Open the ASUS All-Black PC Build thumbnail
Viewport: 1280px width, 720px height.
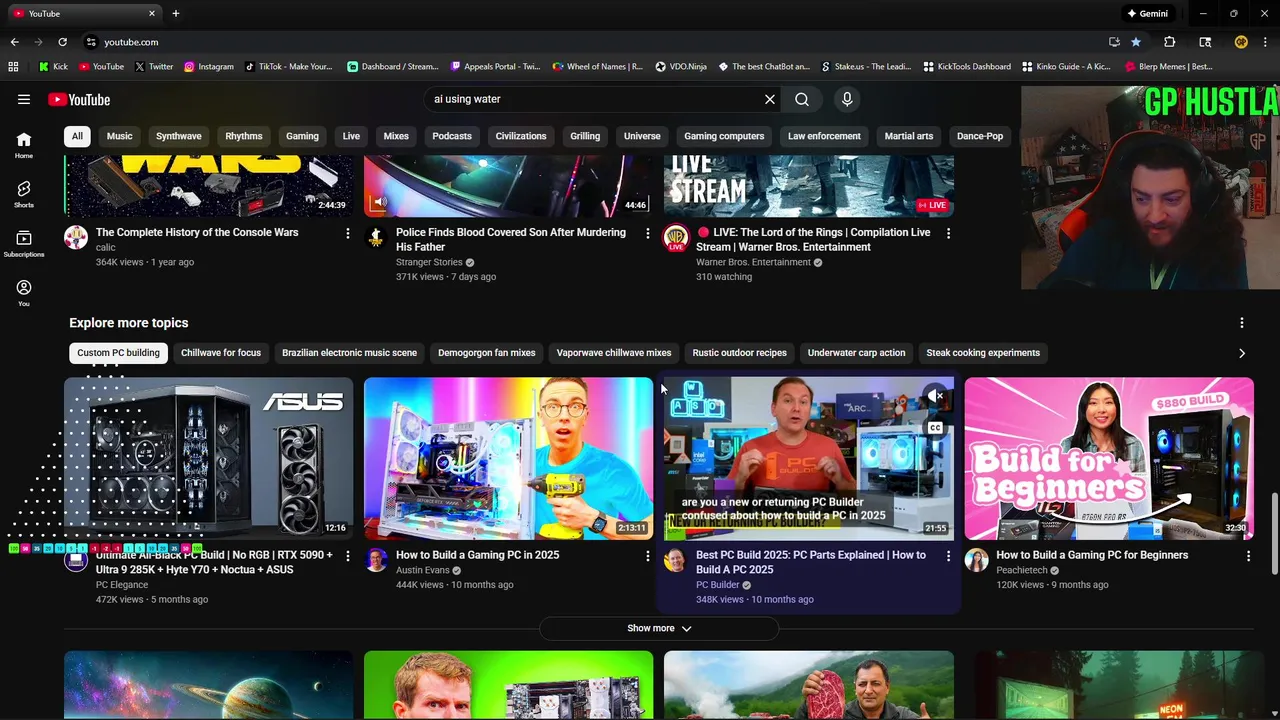click(209, 459)
